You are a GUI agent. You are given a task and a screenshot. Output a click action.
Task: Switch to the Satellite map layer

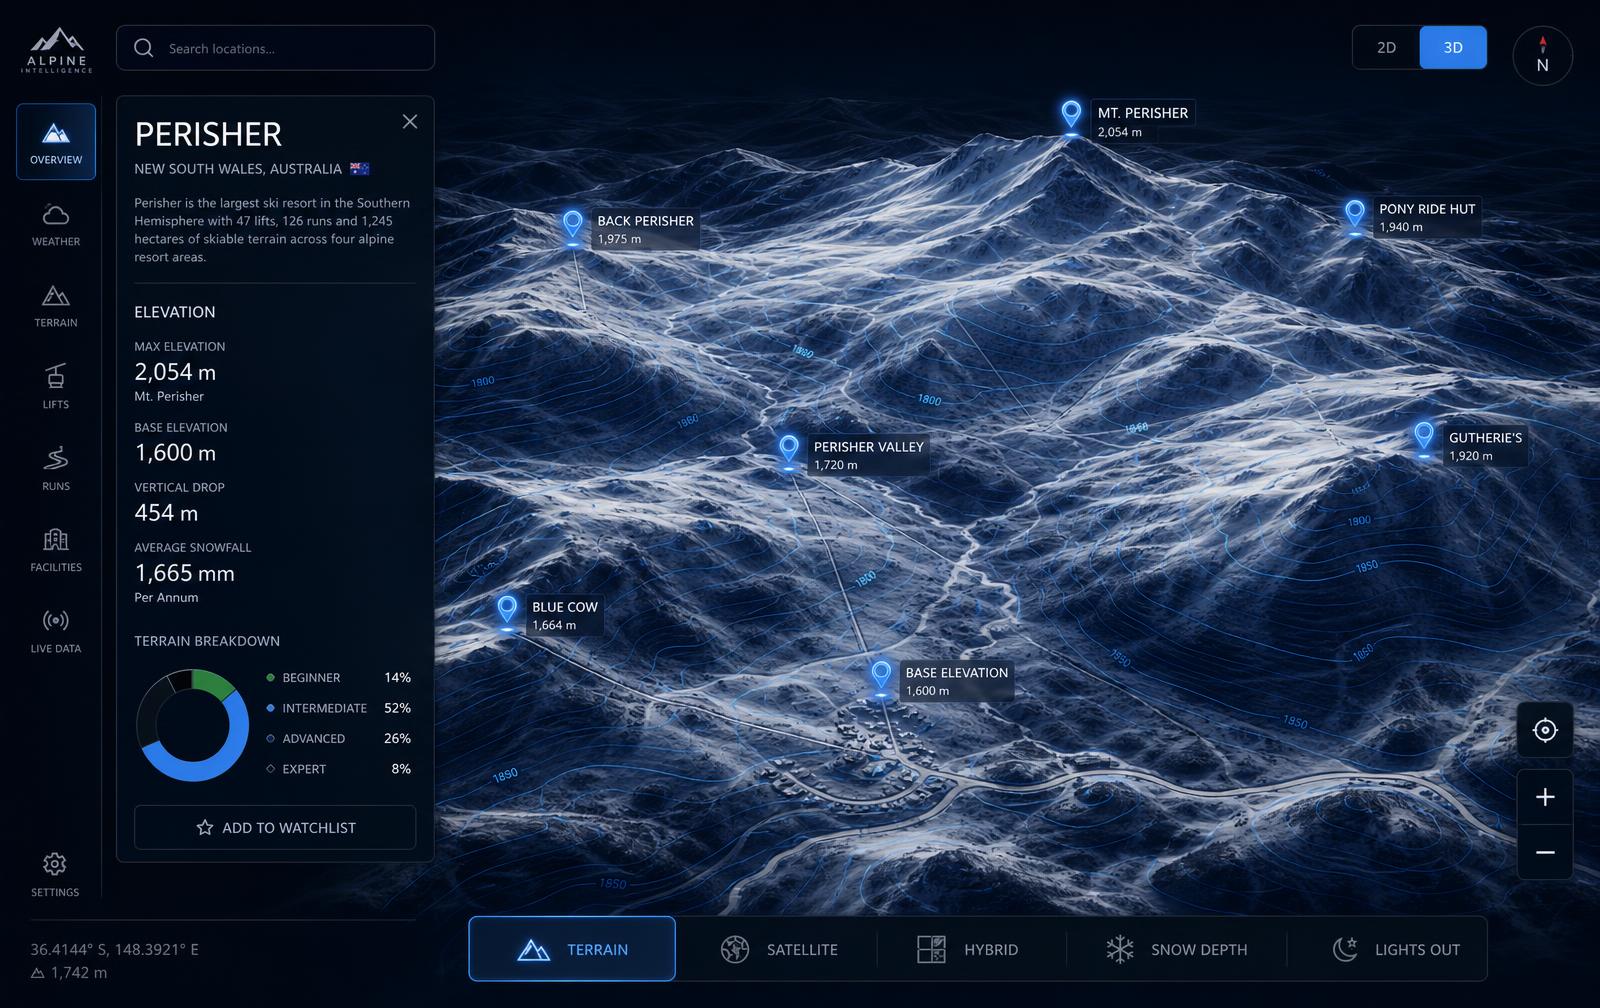[x=779, y=949]
